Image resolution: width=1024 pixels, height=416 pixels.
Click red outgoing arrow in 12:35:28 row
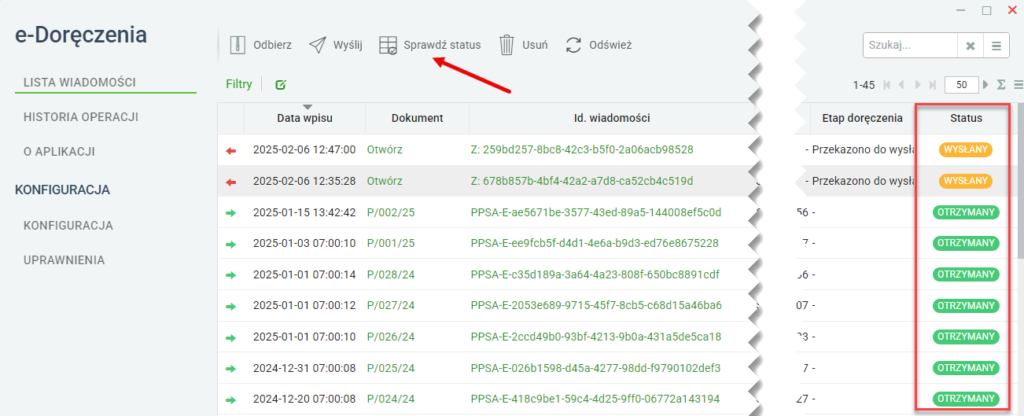(230, 181)
